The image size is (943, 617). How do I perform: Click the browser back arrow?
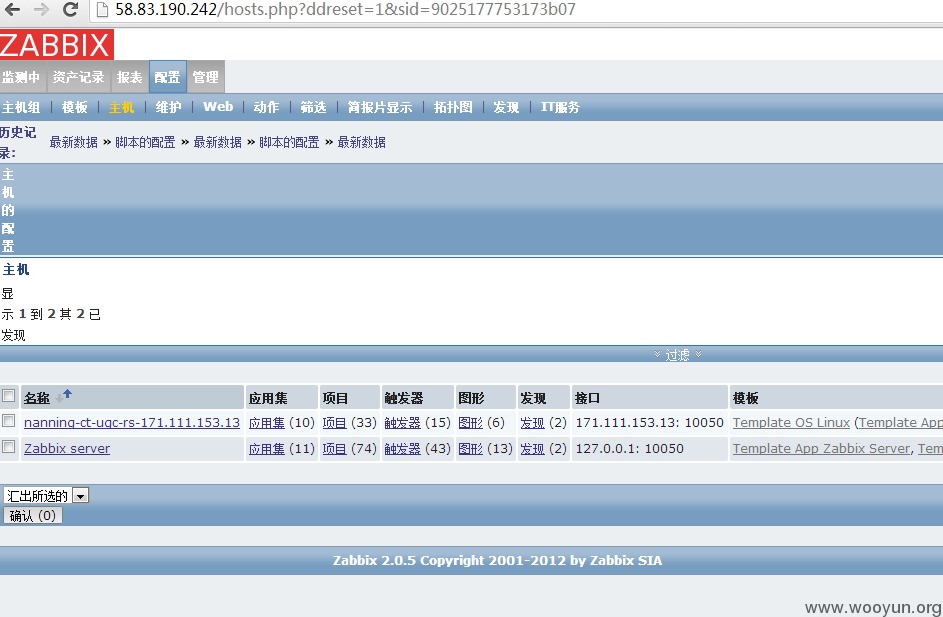pos(12,10)
